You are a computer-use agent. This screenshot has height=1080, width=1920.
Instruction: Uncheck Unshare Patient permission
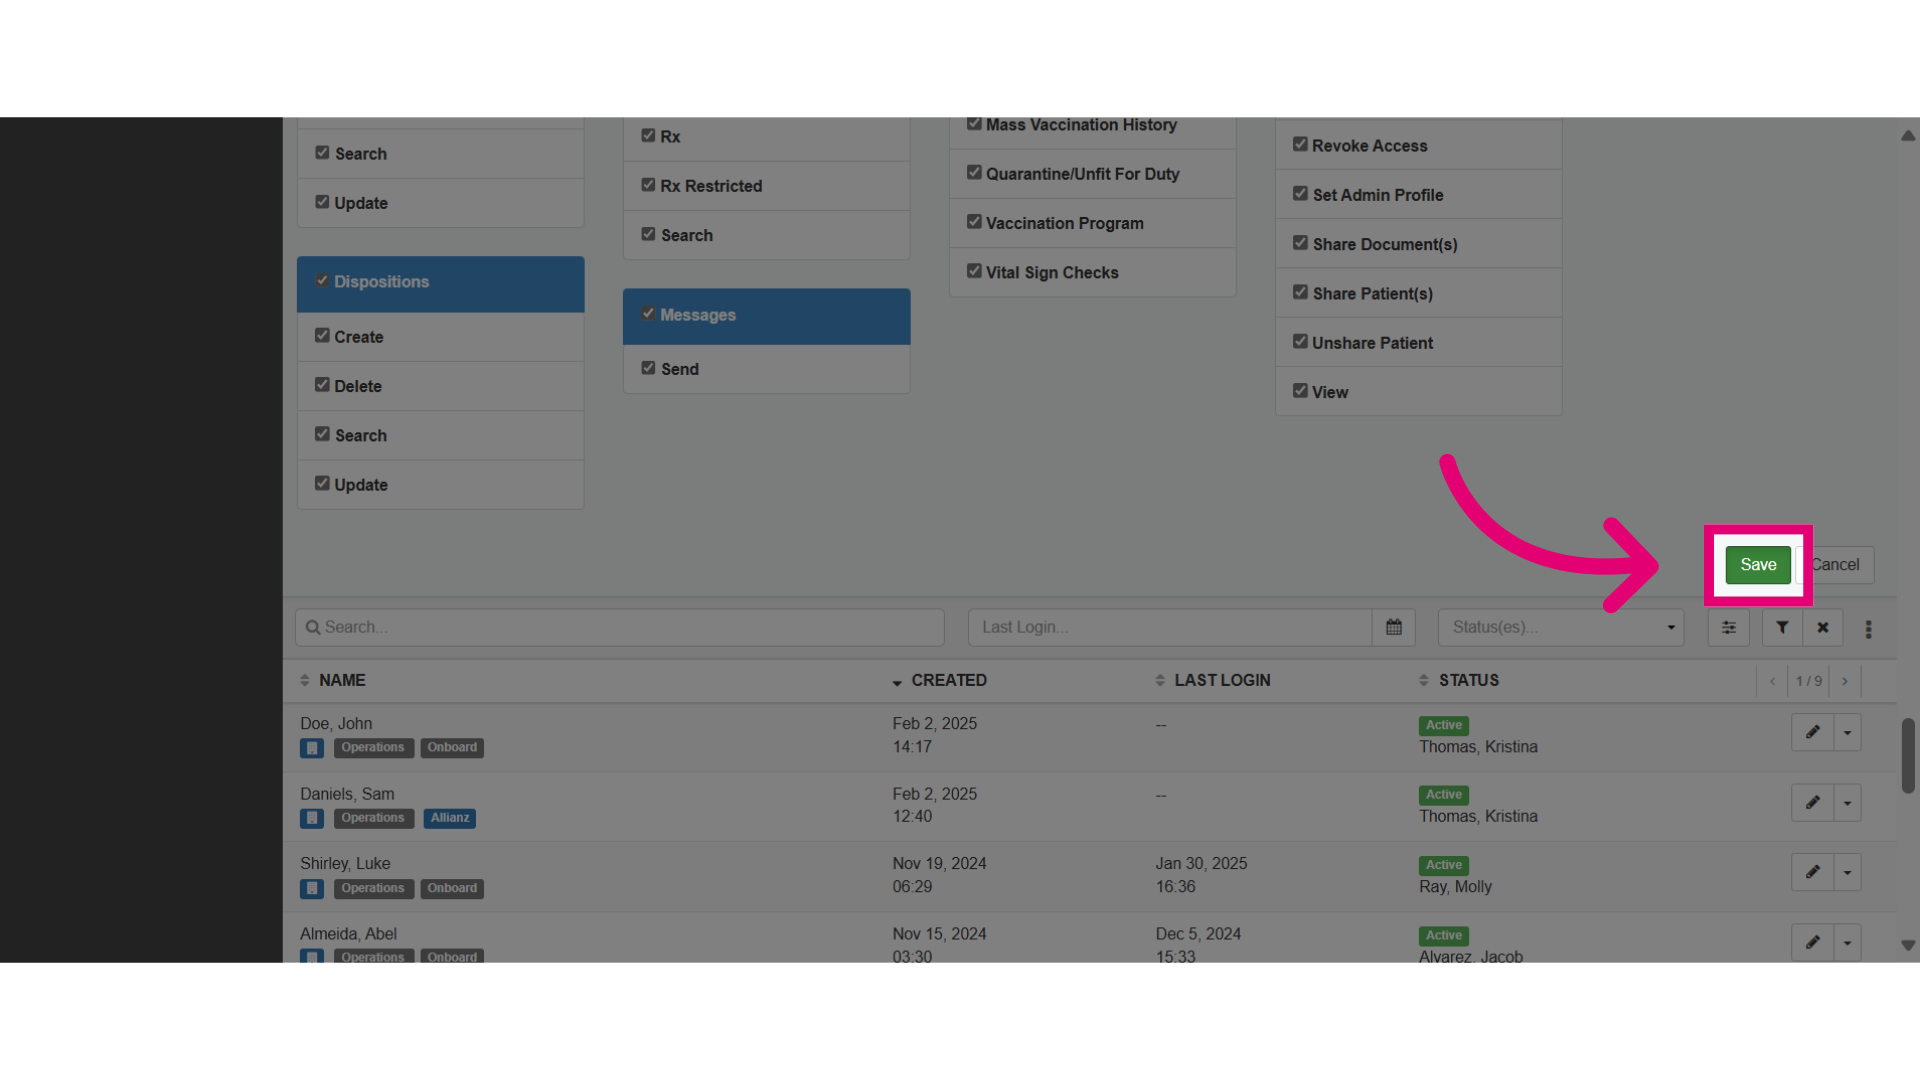[x=1300, y=342]
